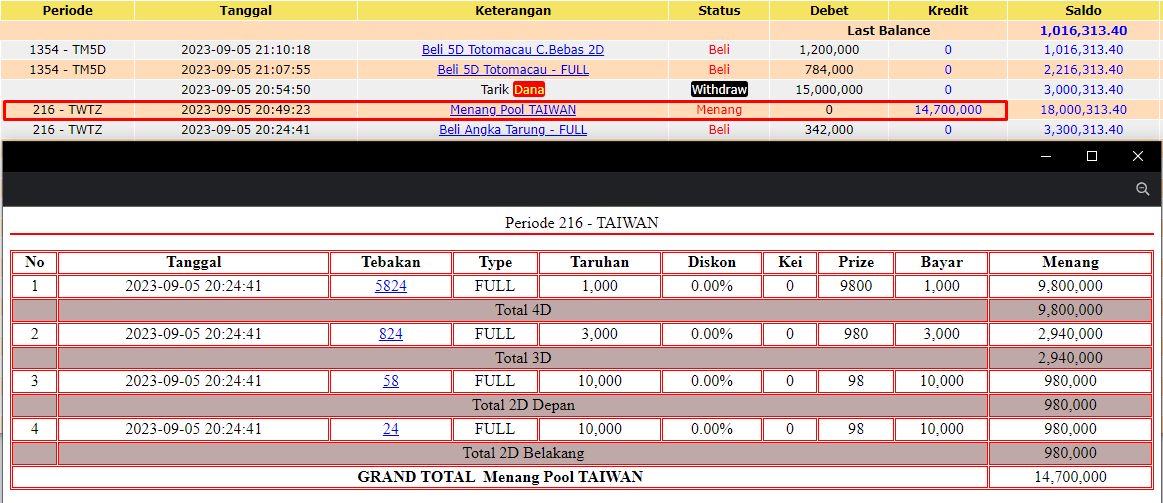Click prize value 9800

856,286
